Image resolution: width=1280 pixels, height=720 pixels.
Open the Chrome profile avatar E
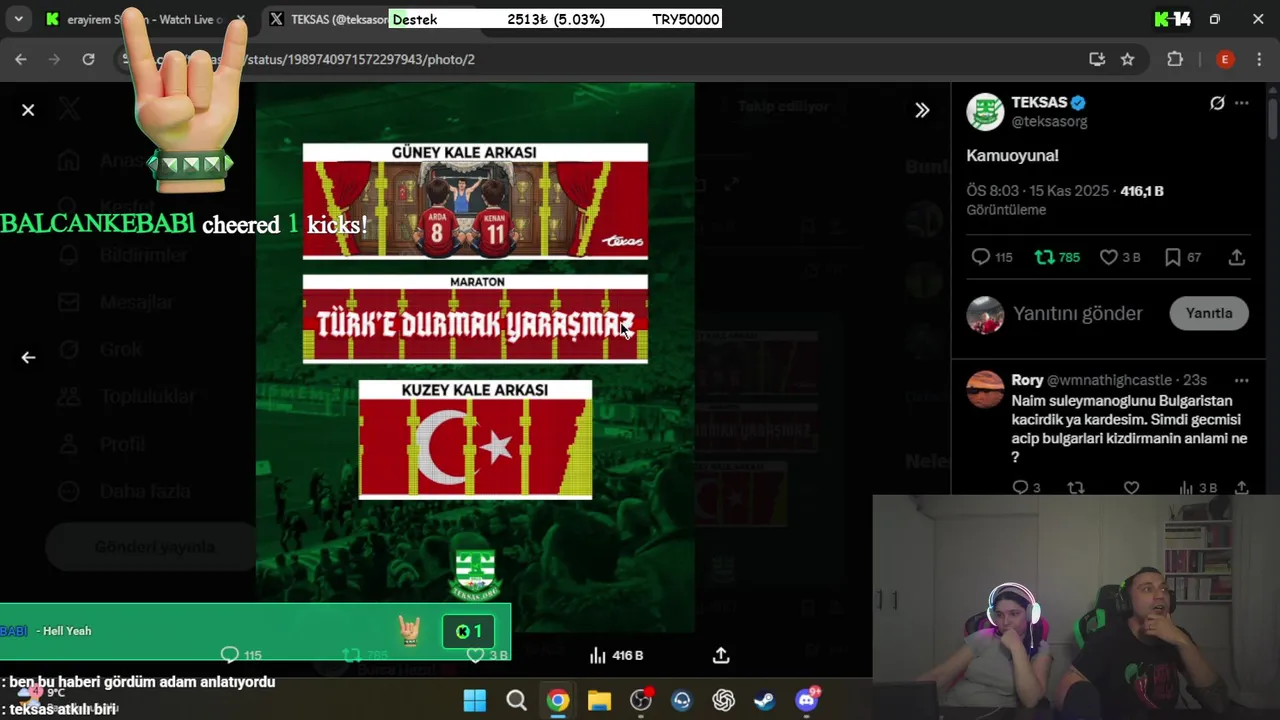1225,59
